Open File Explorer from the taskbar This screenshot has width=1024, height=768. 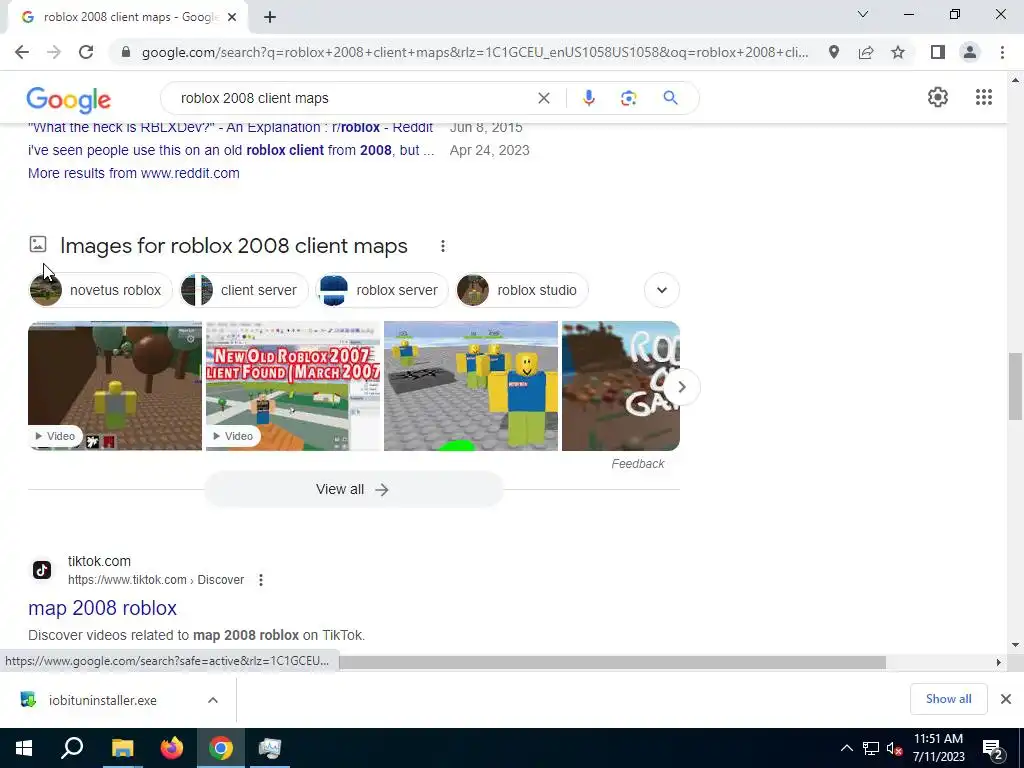[122, 748]
